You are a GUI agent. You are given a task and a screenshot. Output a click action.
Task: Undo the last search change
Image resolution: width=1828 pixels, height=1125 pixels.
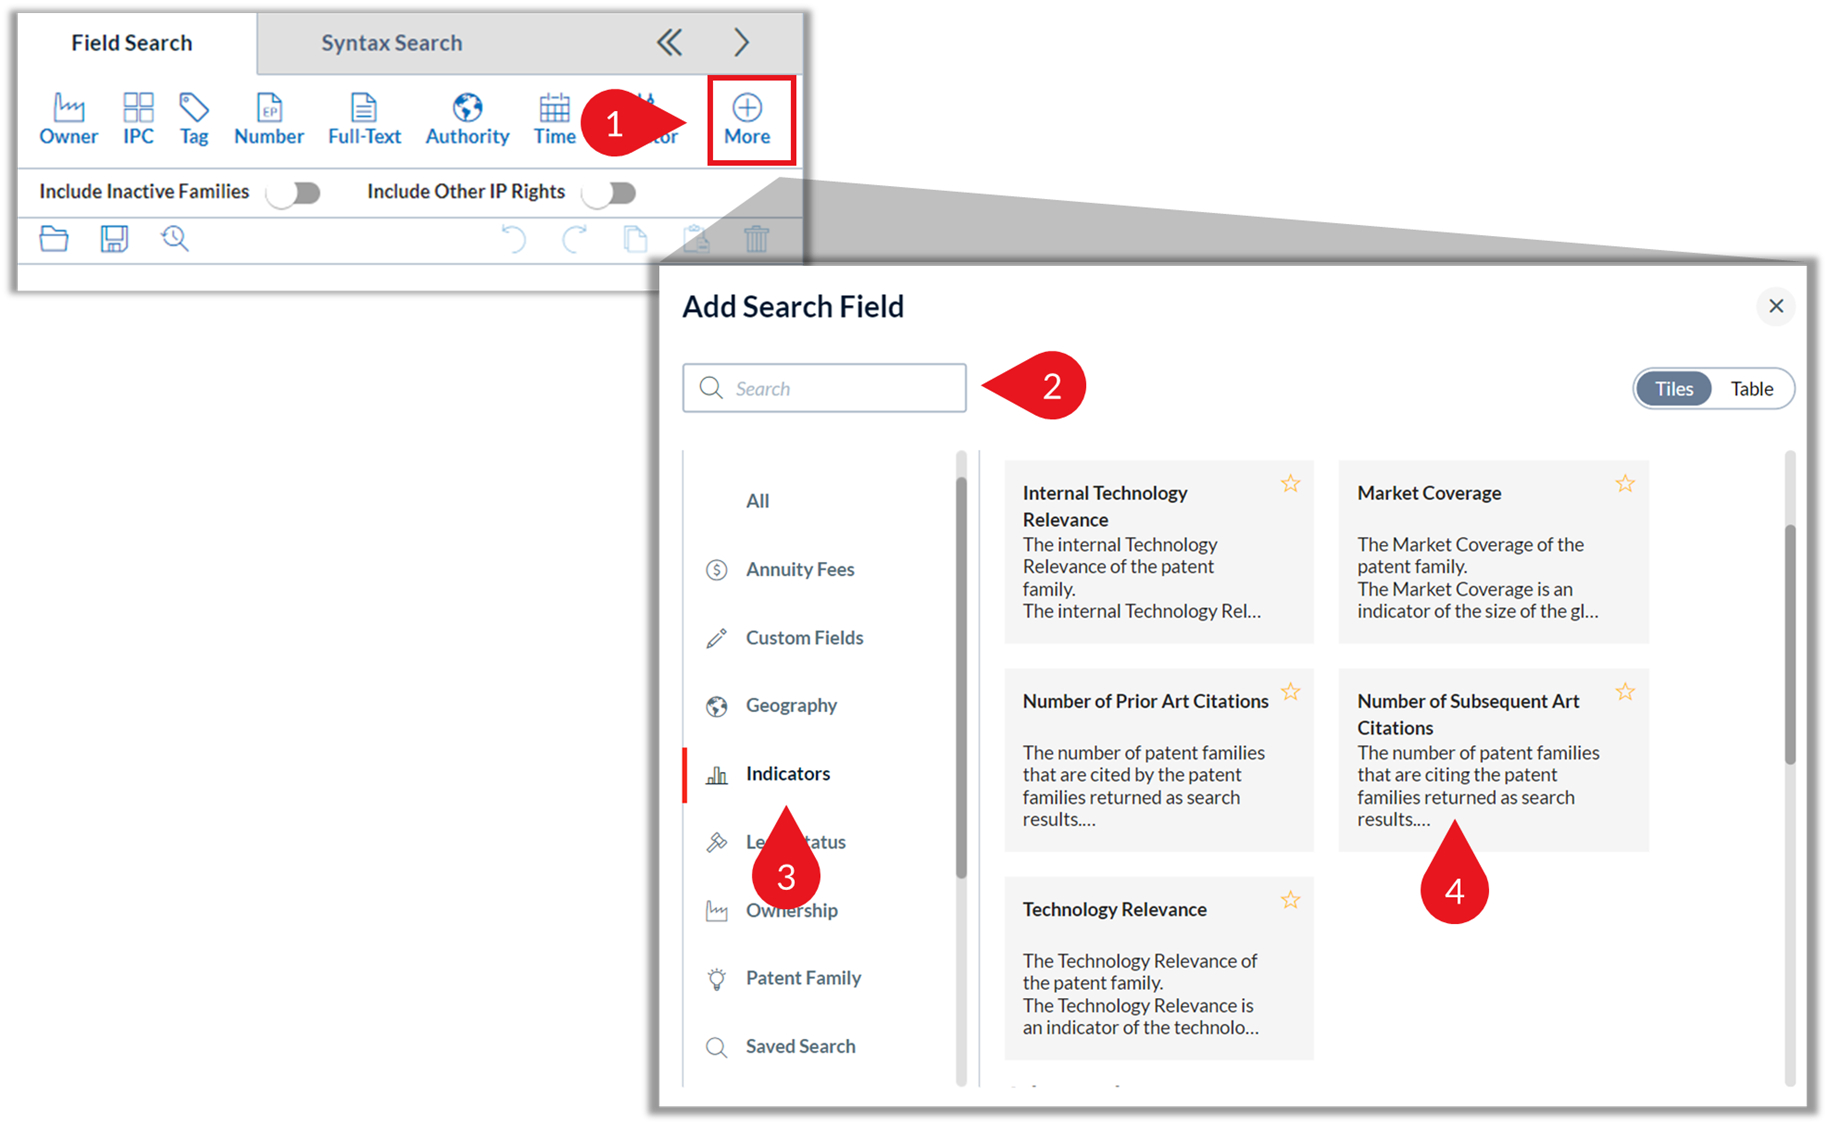513,239
